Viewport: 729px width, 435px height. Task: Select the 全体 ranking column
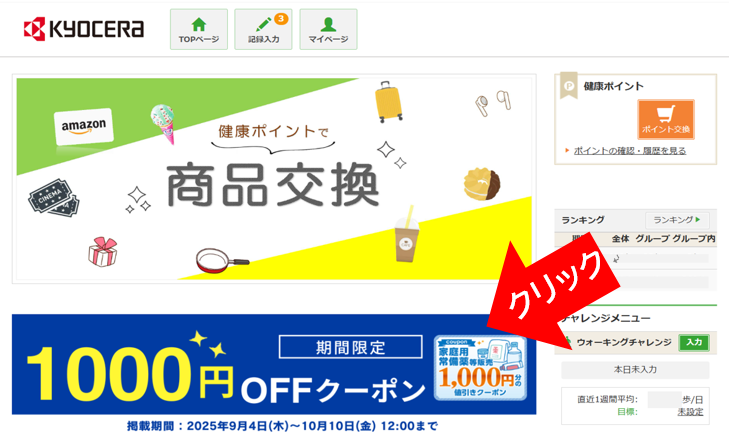coord(620,238)
